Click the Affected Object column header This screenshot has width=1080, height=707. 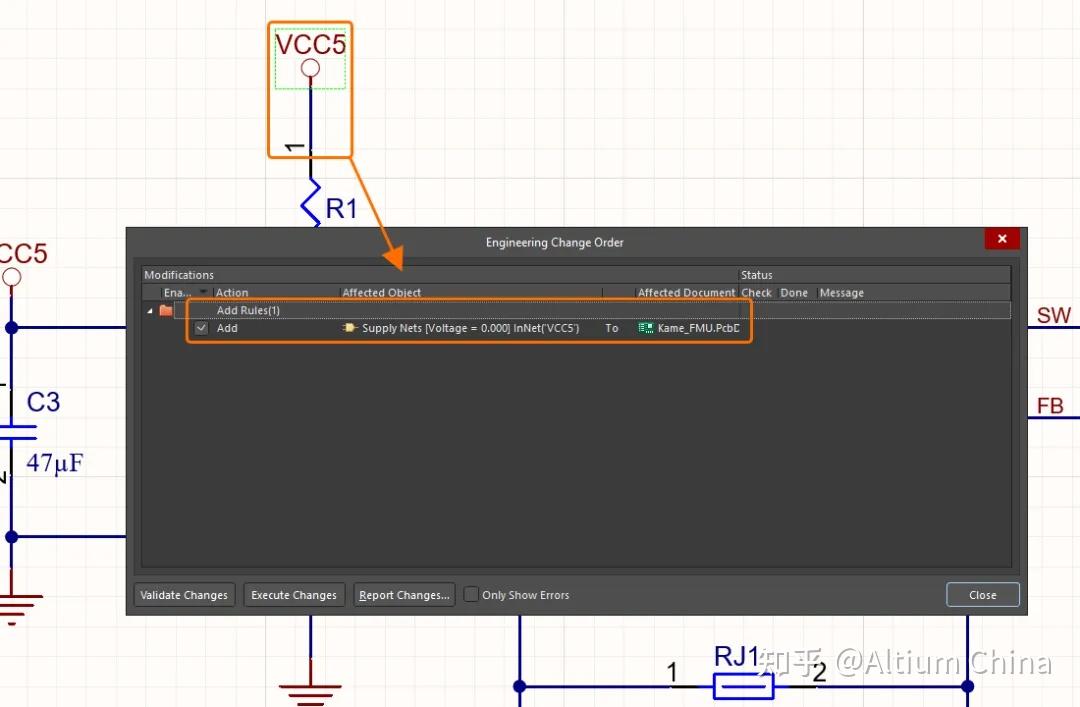382,292
